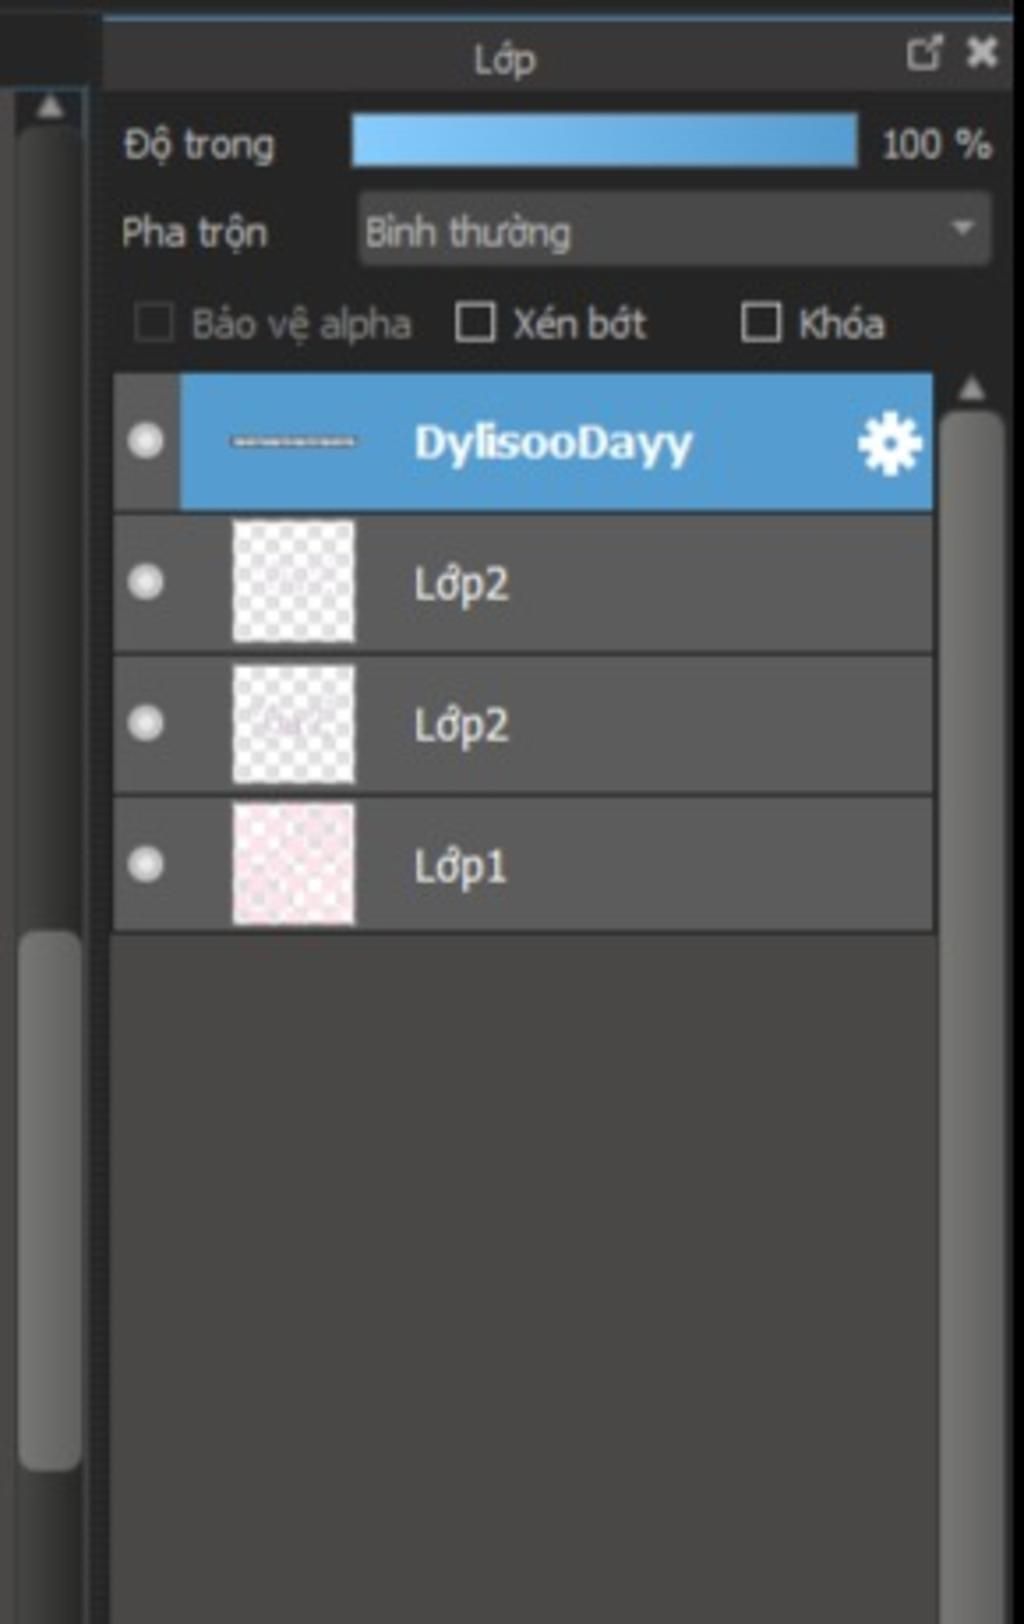Click the arrow on the Bình thường combo box
The width and height of the screenshot is (1024, 1624).
(963, 229)
